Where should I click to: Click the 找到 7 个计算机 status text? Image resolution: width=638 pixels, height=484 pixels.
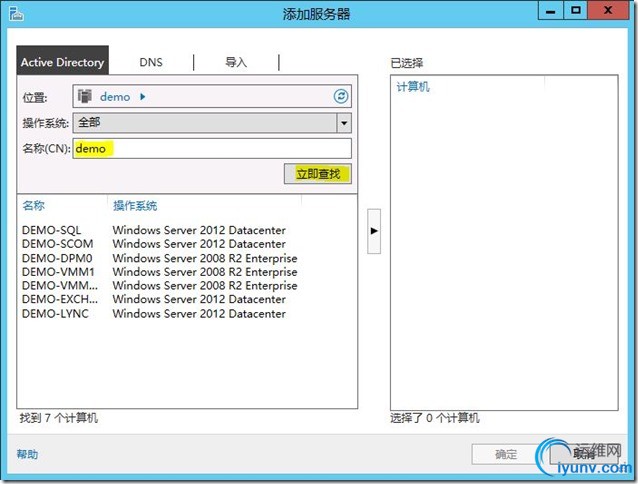pyautogui.click(x=59, y=418)
